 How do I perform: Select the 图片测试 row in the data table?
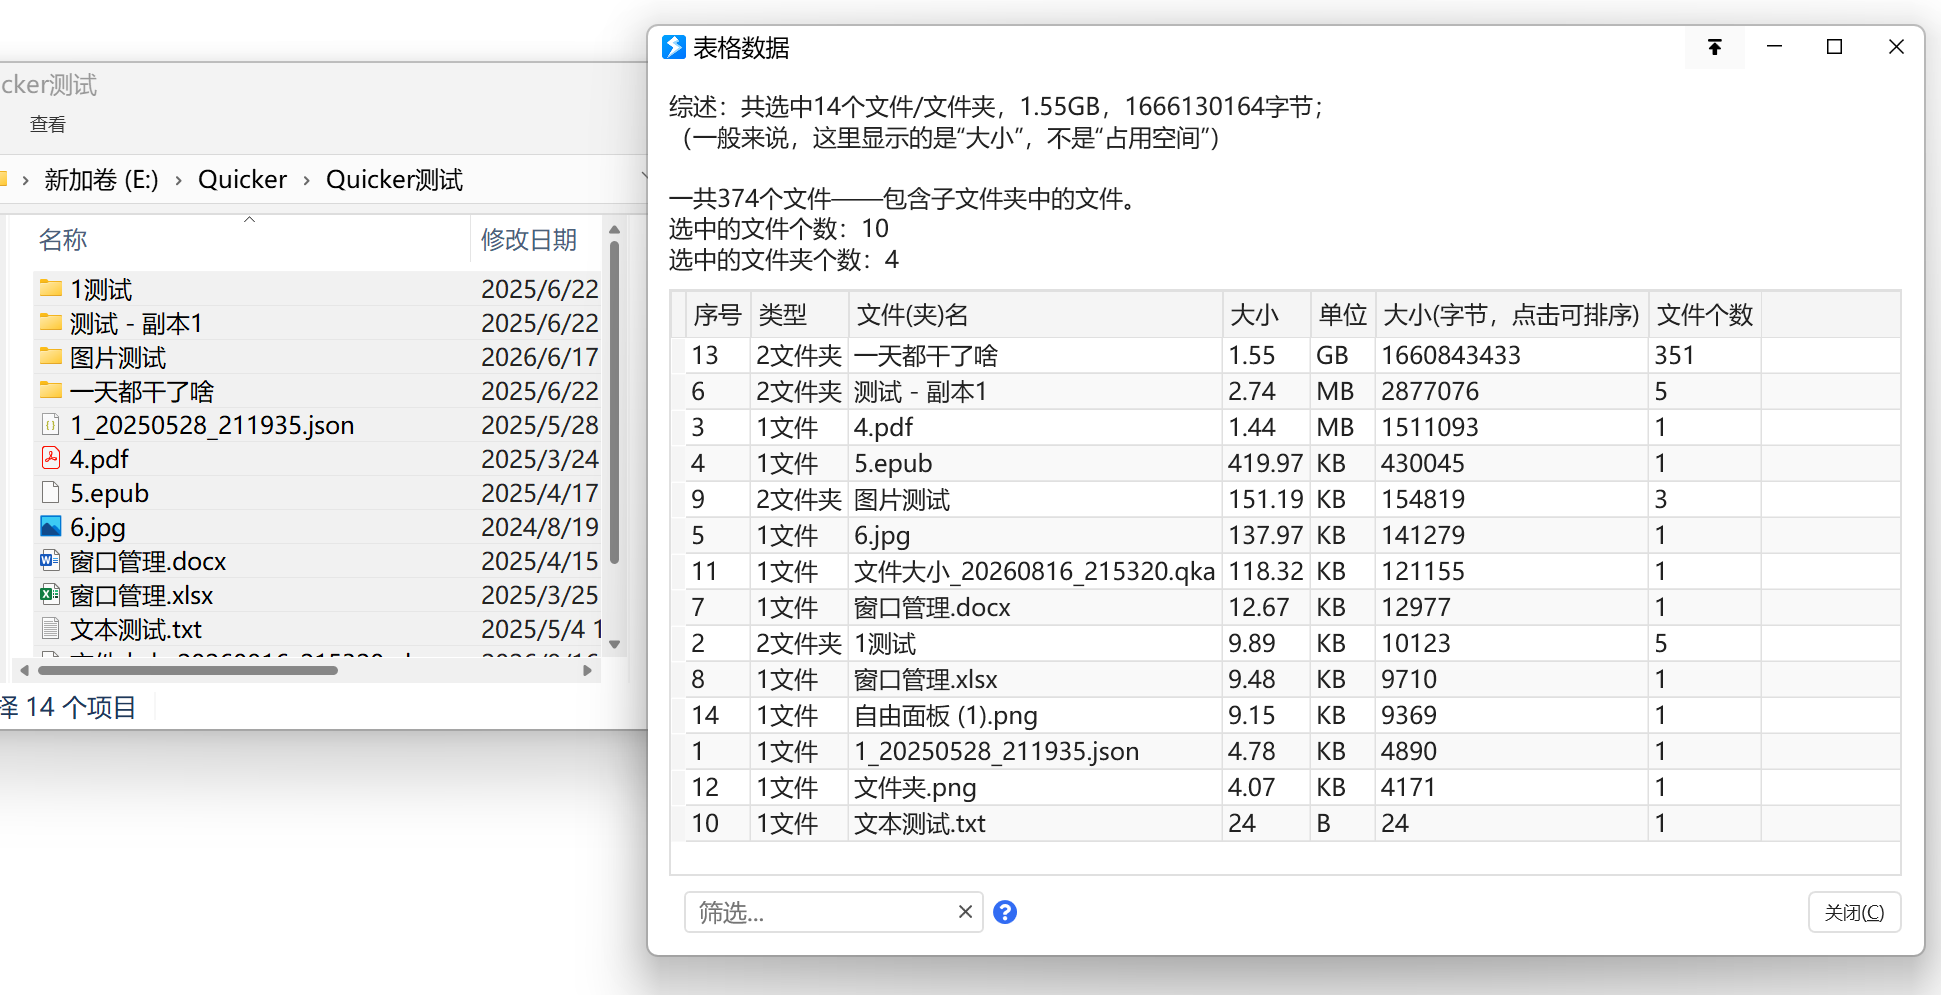point(1286,499)
